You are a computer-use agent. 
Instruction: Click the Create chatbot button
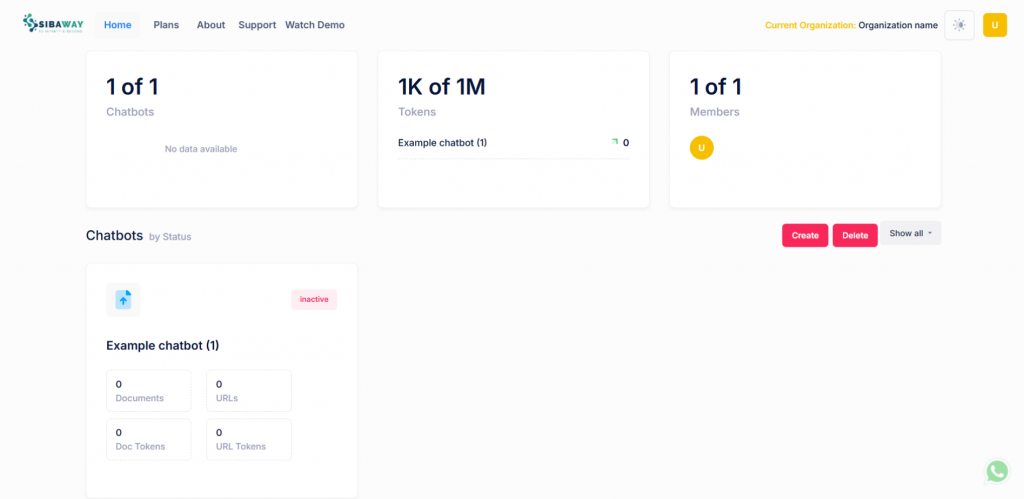(x=805, y=235)
